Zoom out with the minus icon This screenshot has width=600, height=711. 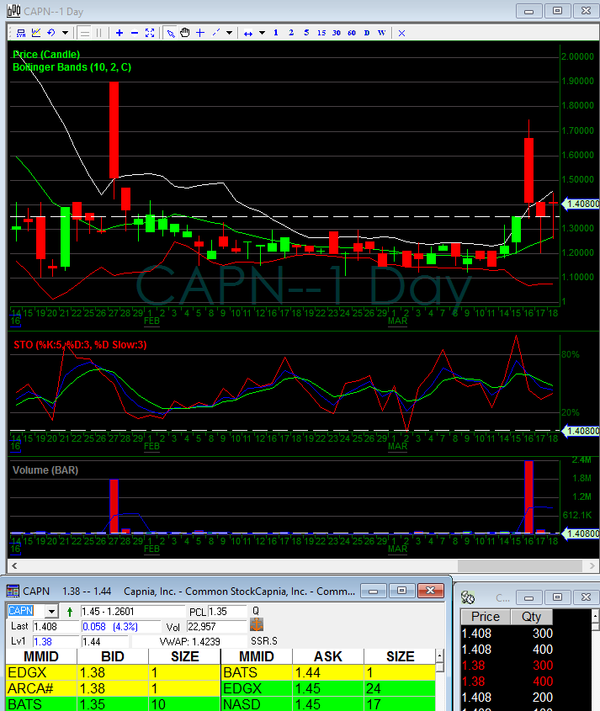[134, 32]
